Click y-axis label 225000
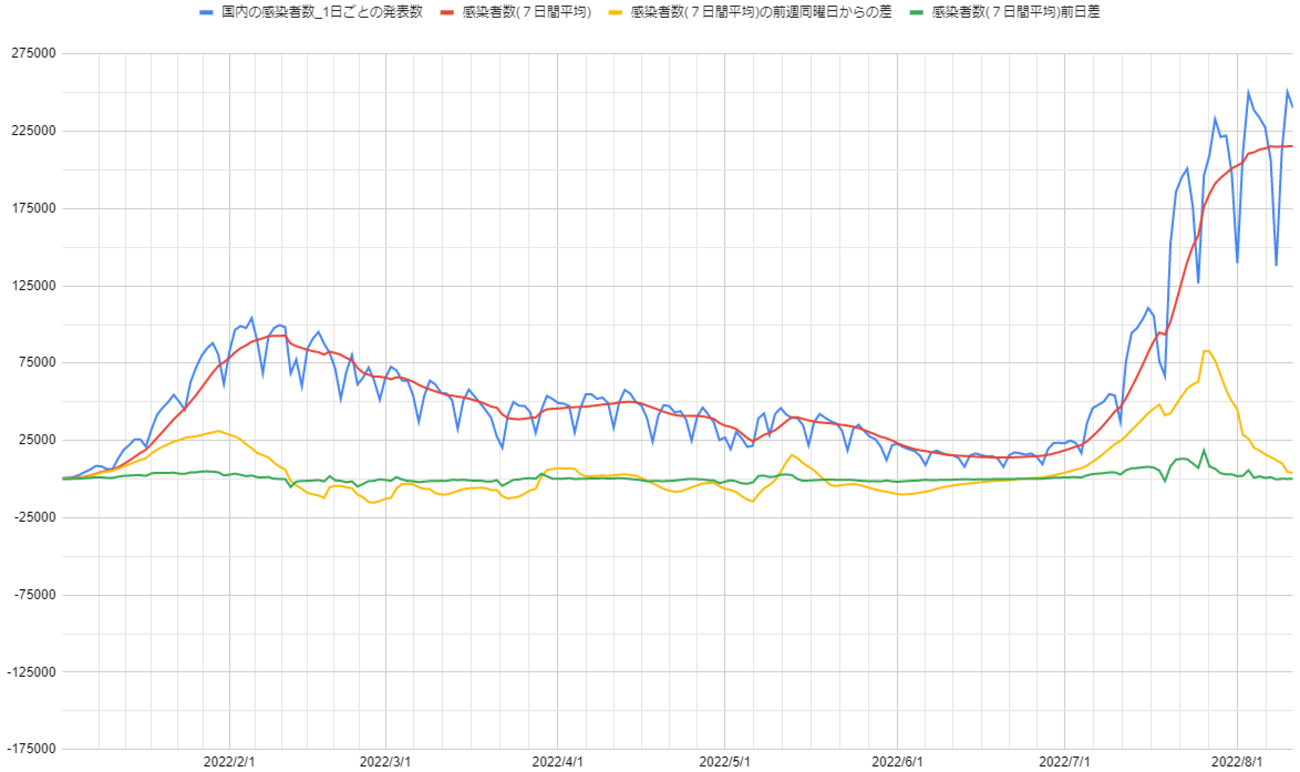The image size is (1300, 772). coord(33,131)
